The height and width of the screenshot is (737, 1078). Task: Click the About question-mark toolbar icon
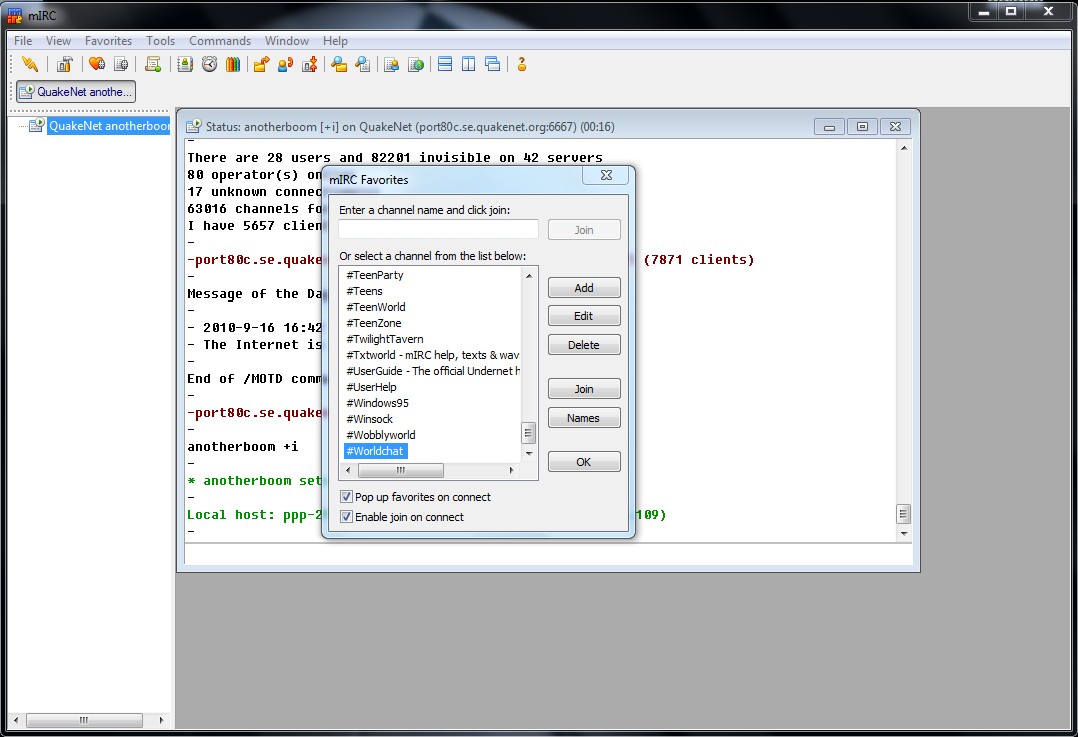coord(522,64)
